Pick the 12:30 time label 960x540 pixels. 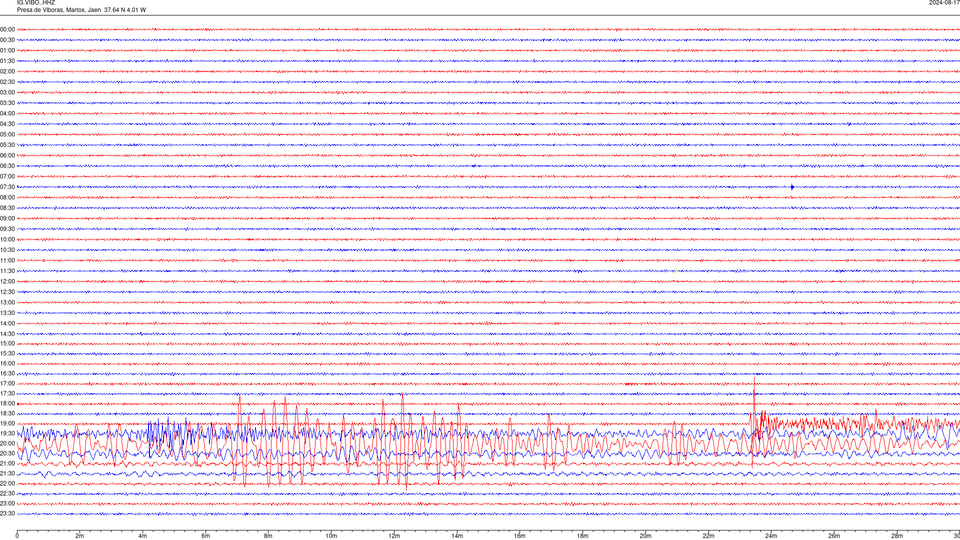(7, 292)
